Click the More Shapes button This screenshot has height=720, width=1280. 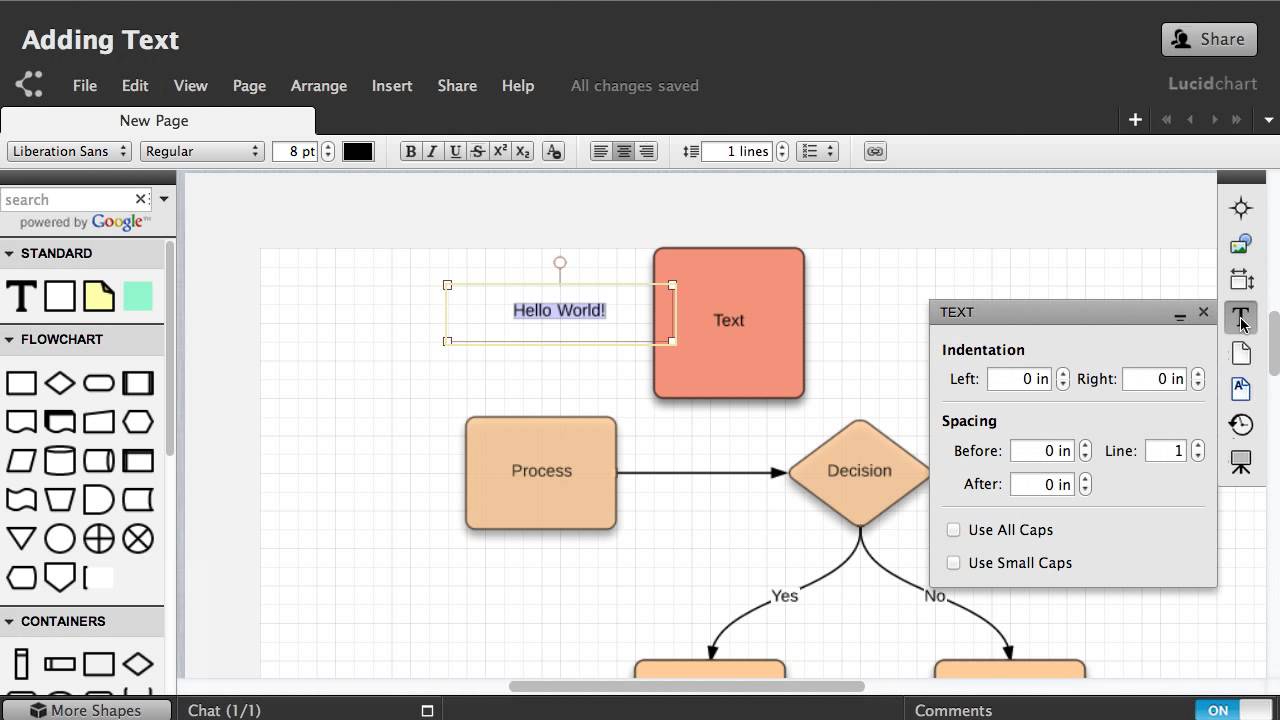point(85,710)
